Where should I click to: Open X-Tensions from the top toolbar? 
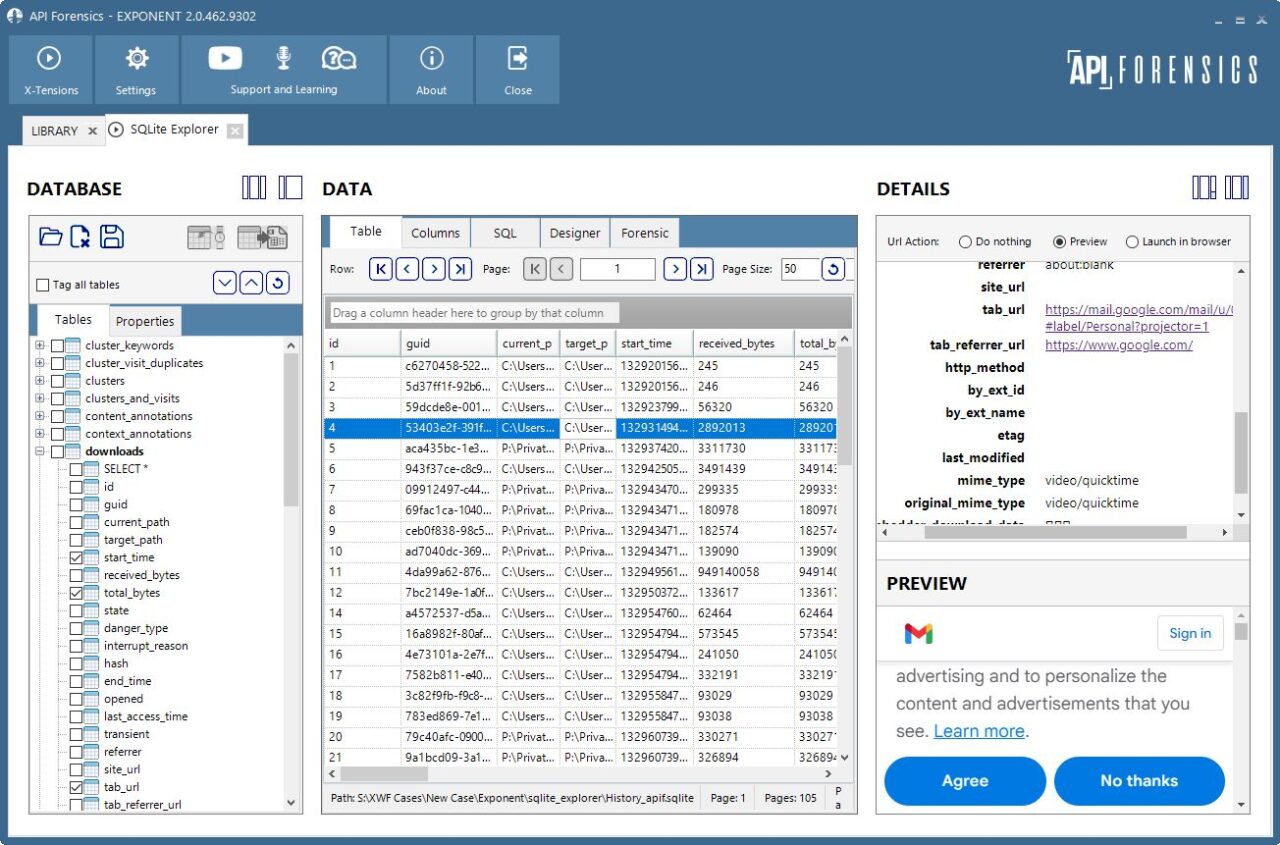coord(49,70)
